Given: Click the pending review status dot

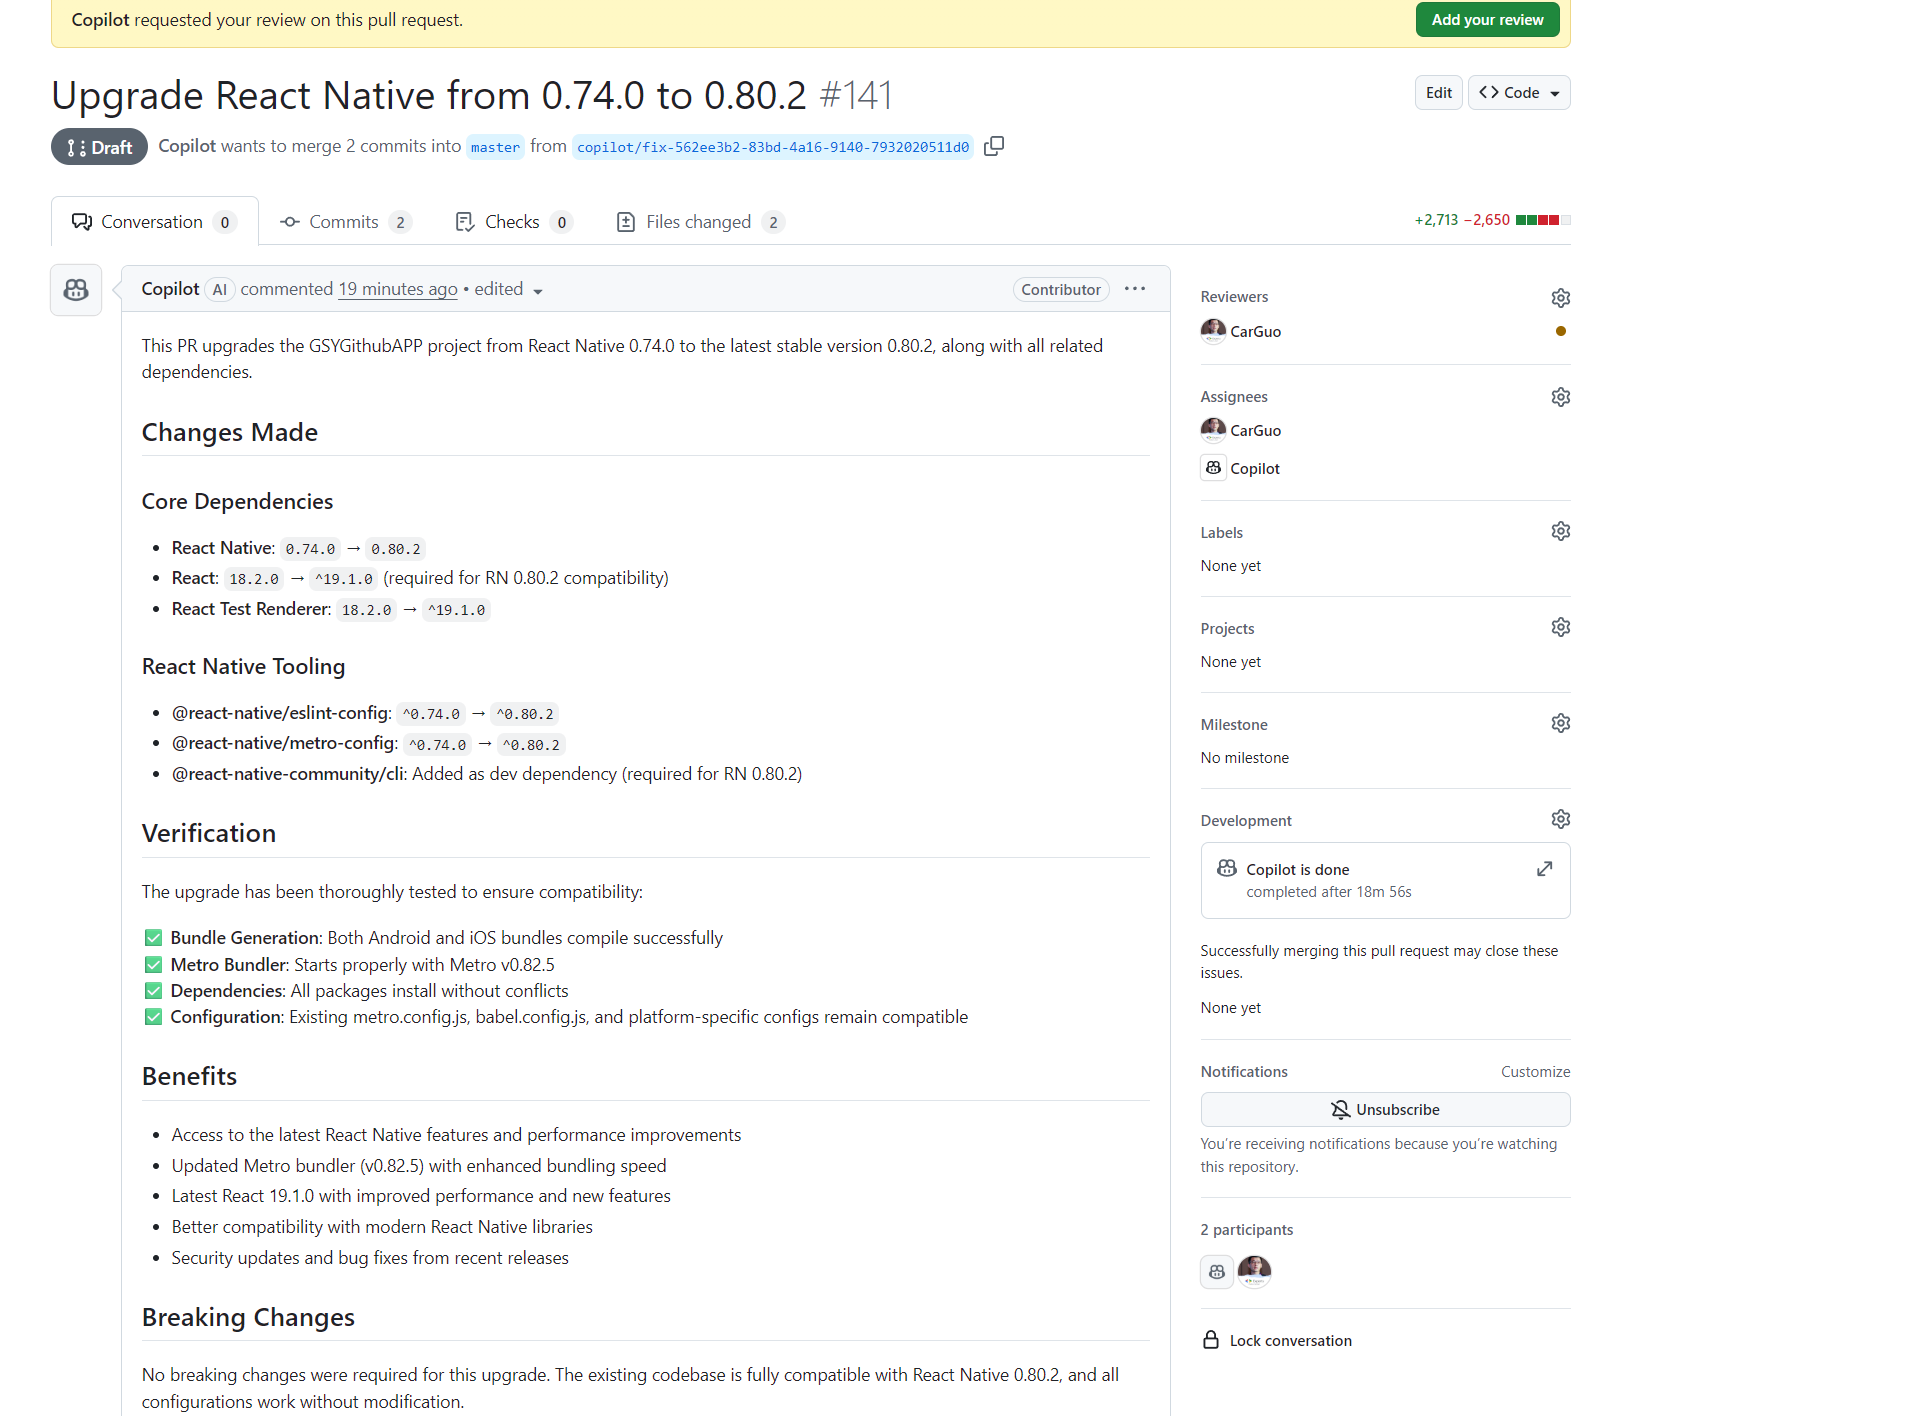Looking at the screenshot, I should point(1560,331).
